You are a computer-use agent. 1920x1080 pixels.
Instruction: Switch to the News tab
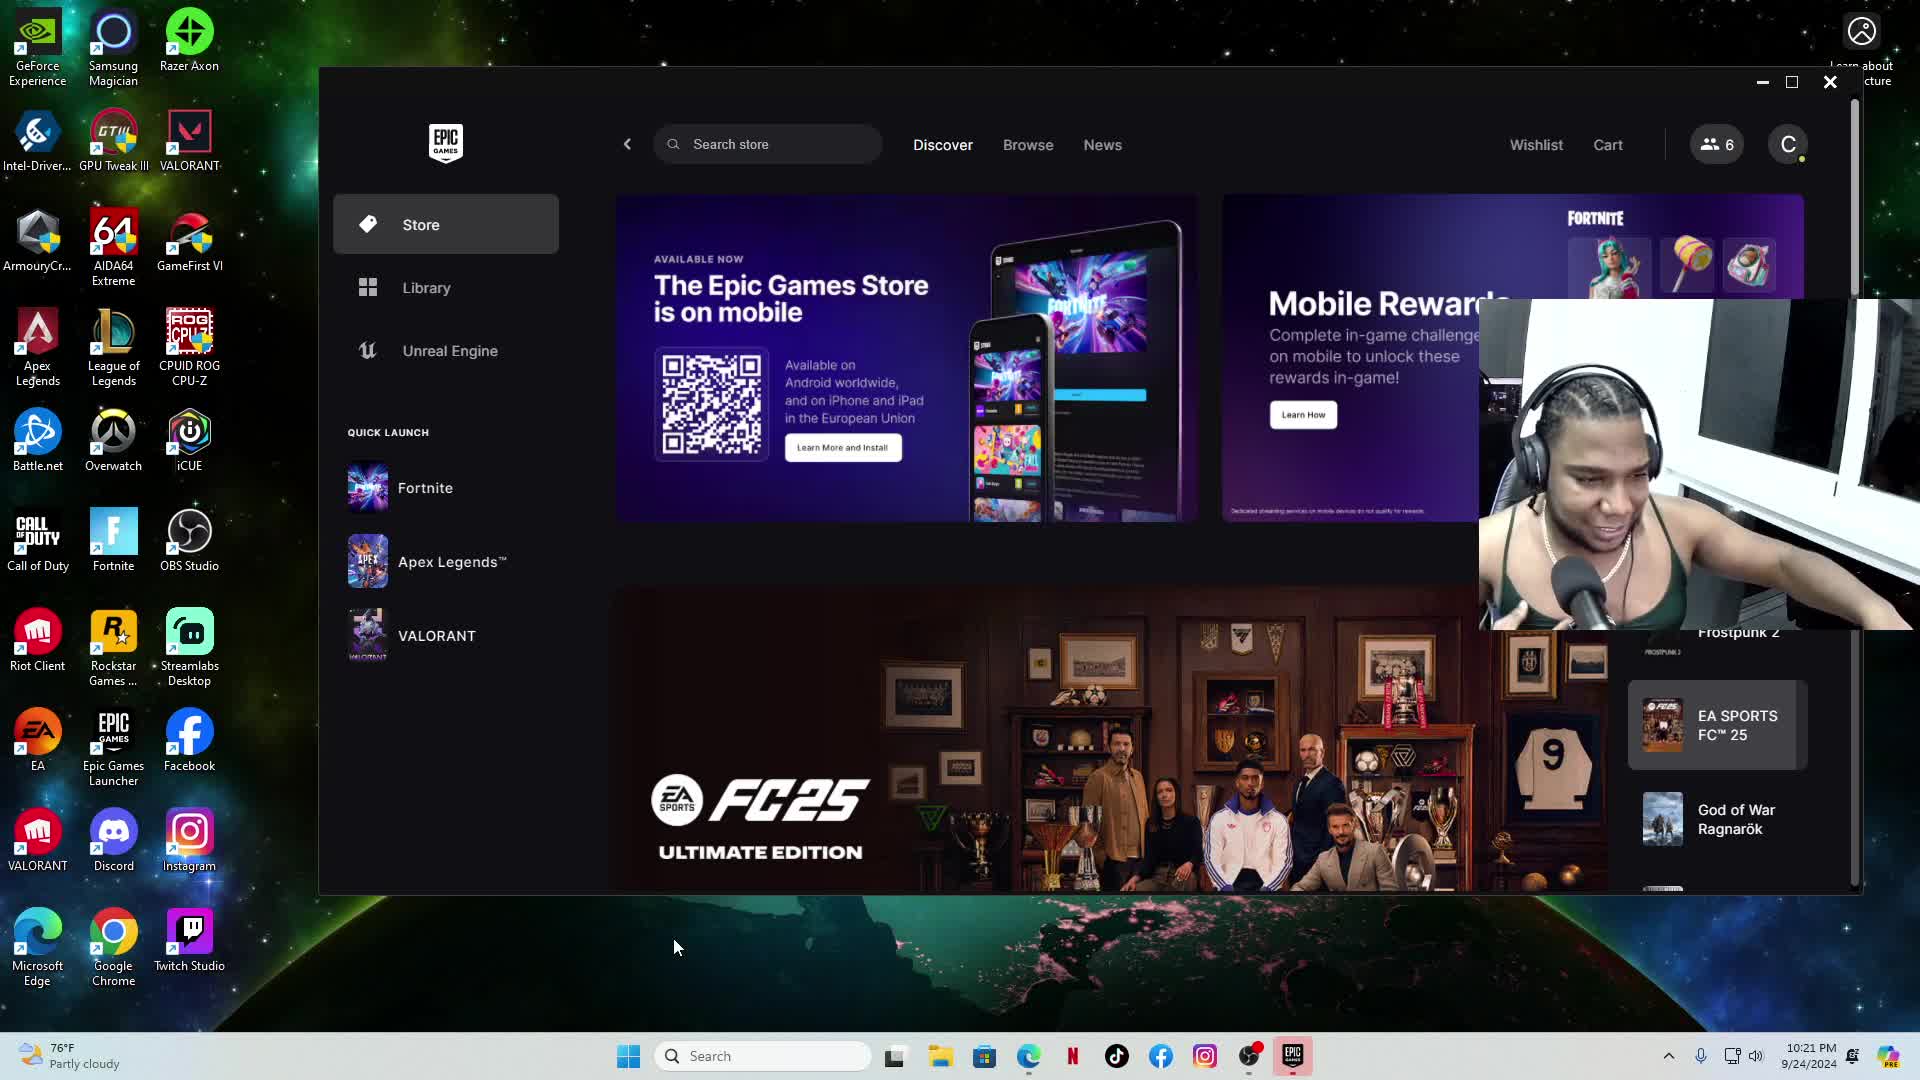tap(1102, 145)
